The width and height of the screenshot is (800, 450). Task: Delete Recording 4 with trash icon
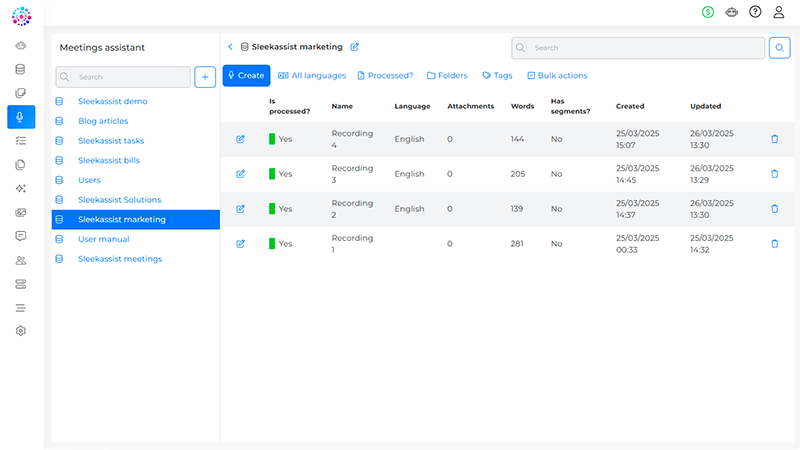point(774,139)
